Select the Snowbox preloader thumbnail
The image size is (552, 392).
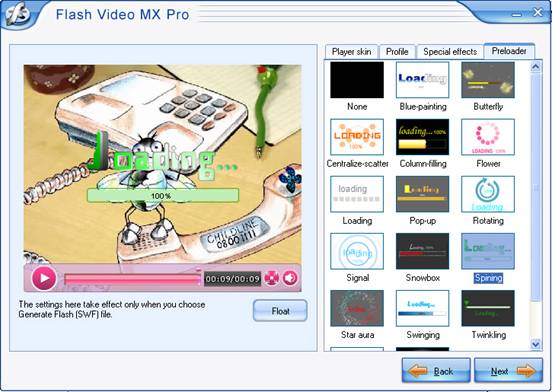[x=422, y=251]
